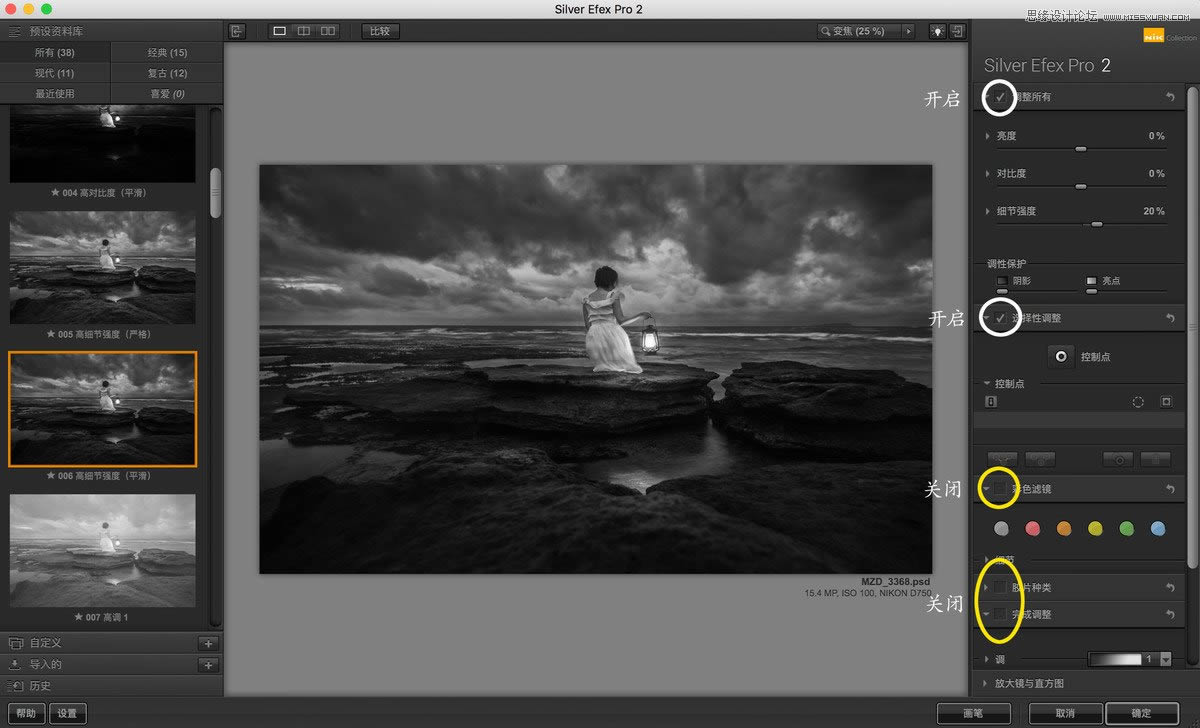Choose the 007 高调 1 preset thumbnail
1200x728 pixels.
point(103,550)
